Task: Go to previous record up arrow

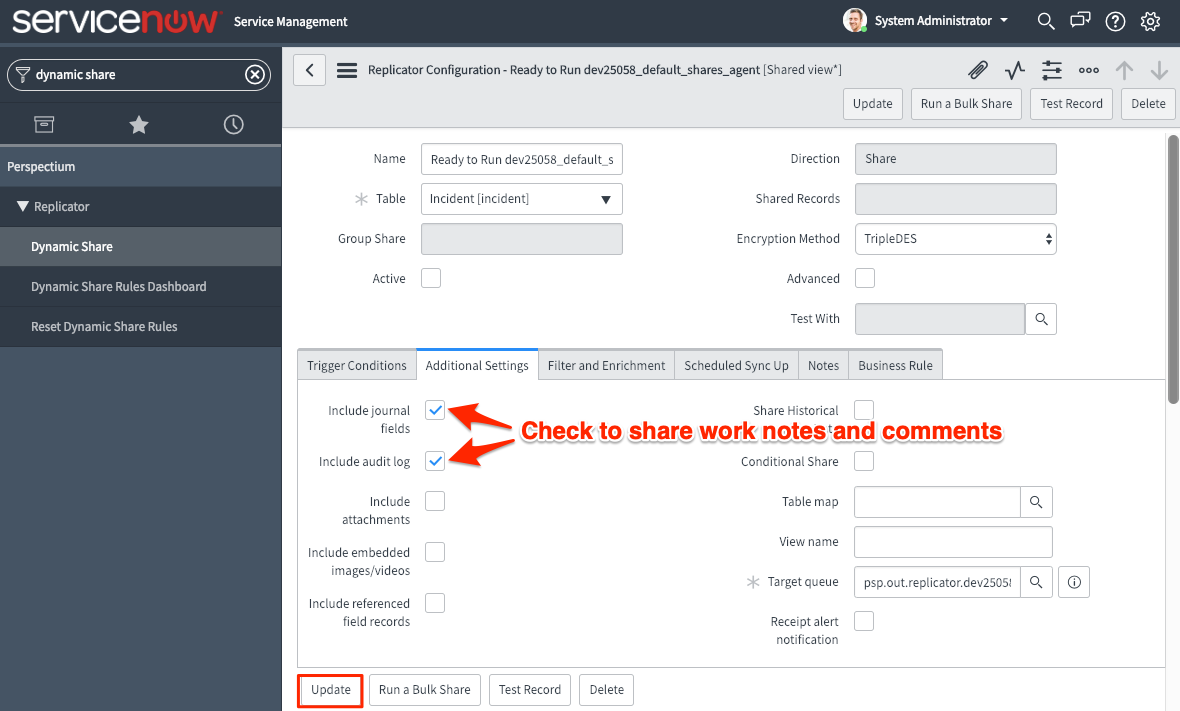Action: [1124, 70]
